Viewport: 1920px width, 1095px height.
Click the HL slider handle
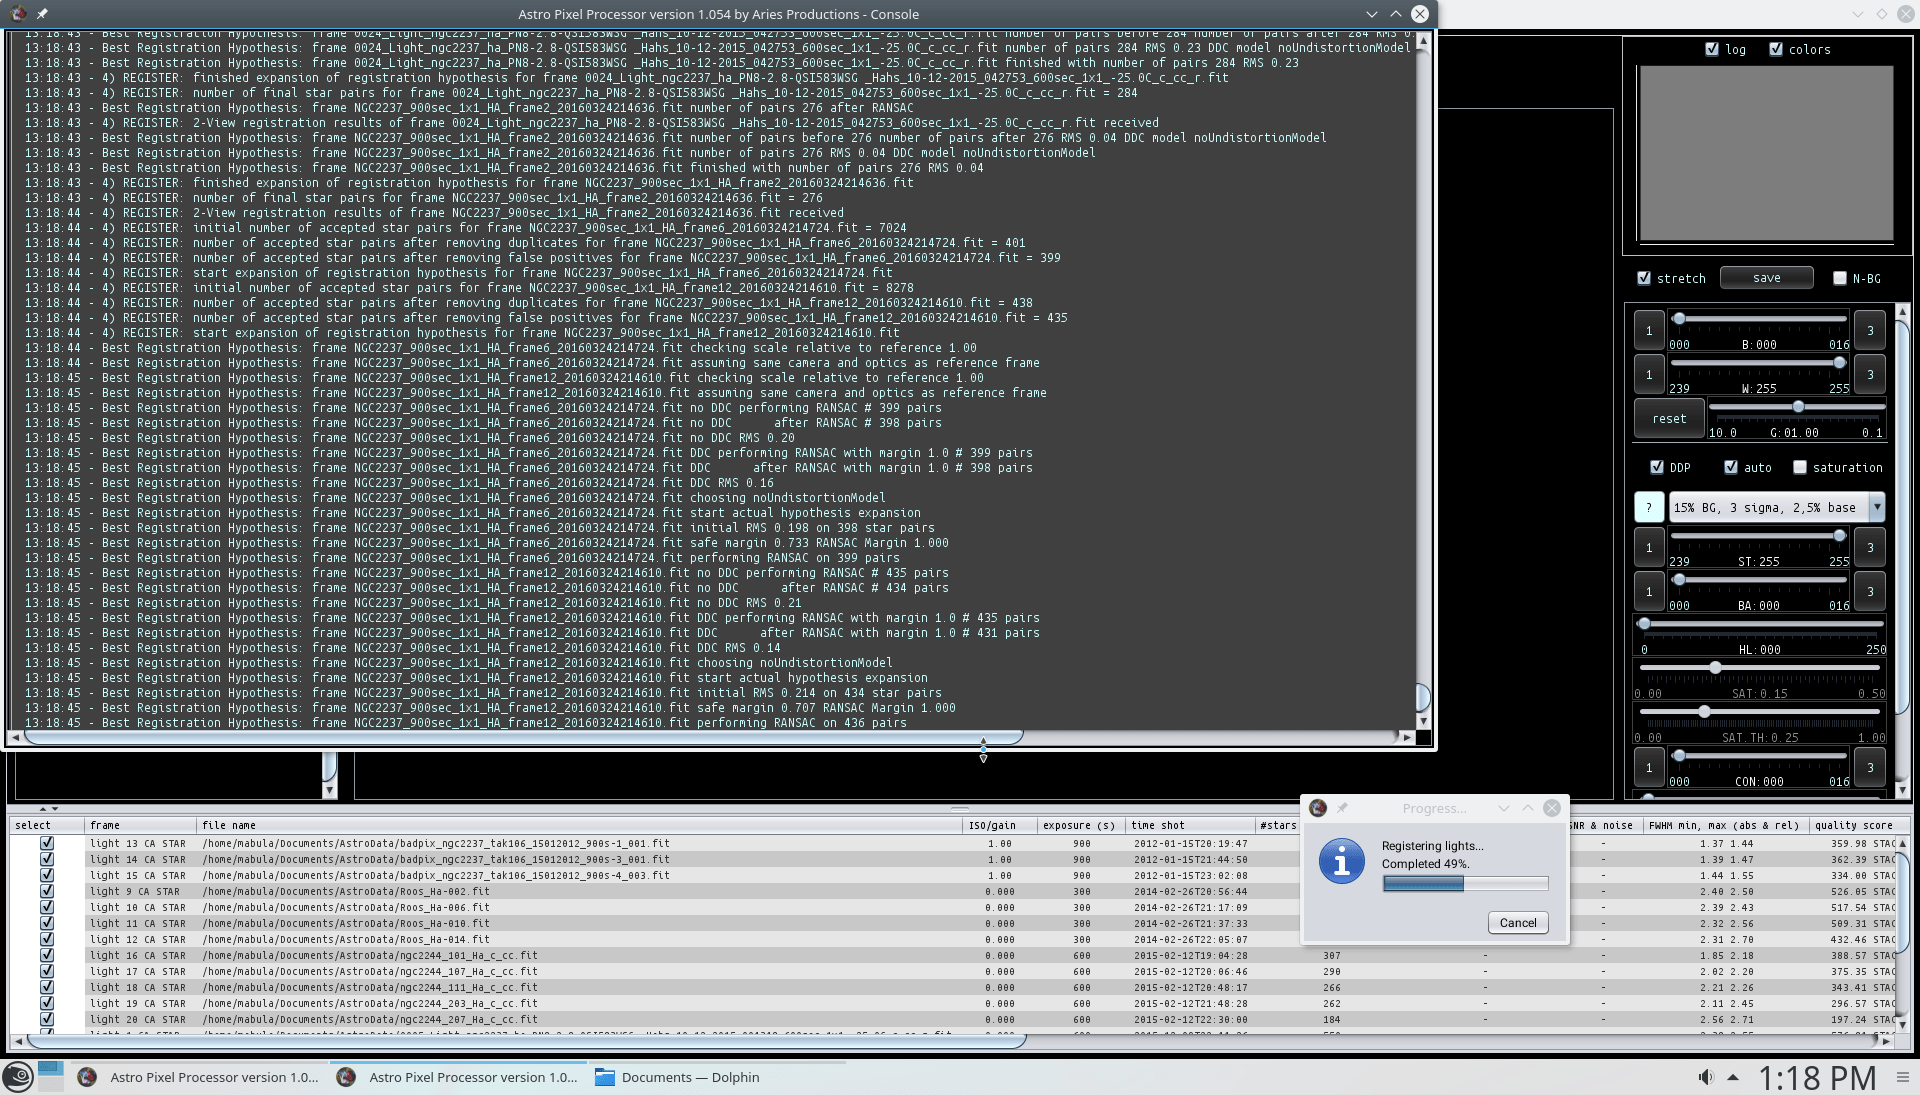1644,623
